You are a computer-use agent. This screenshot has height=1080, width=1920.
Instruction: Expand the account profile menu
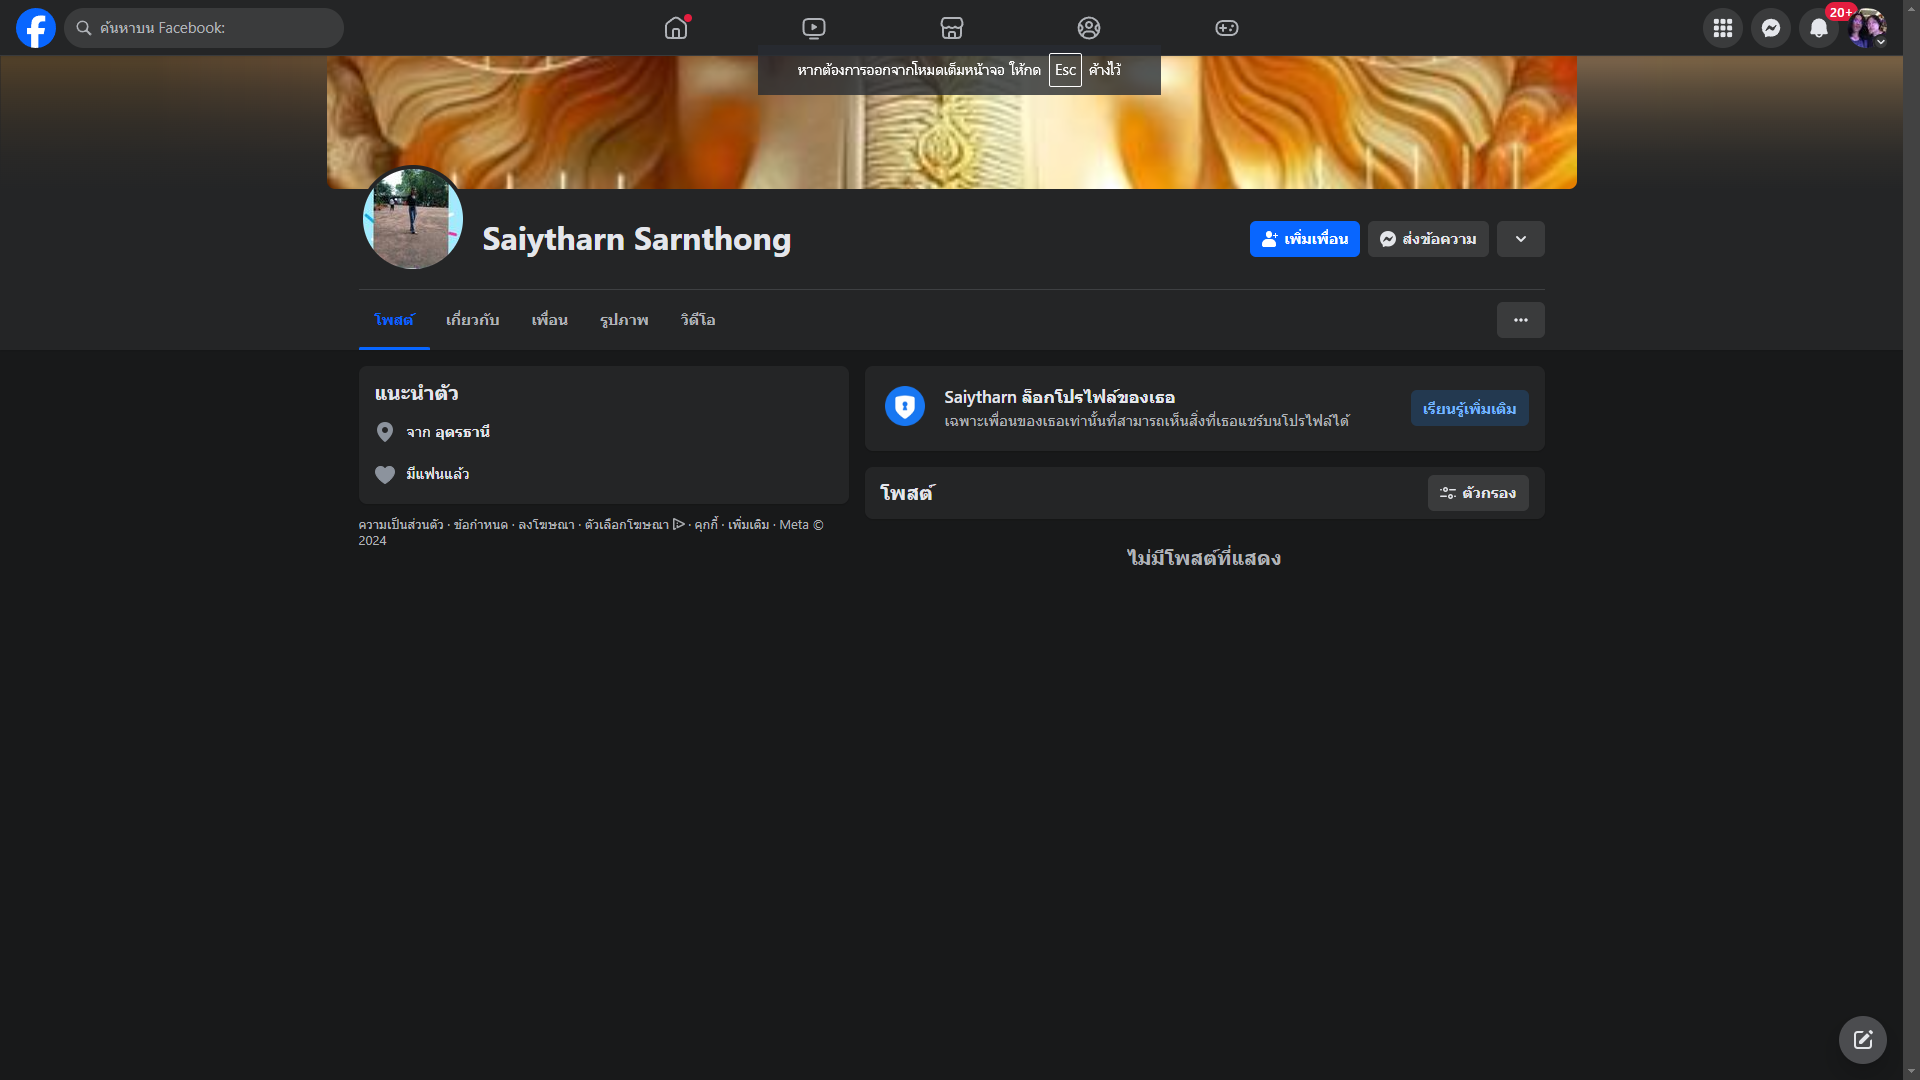pyautogui.click(x=1867, y=28)
